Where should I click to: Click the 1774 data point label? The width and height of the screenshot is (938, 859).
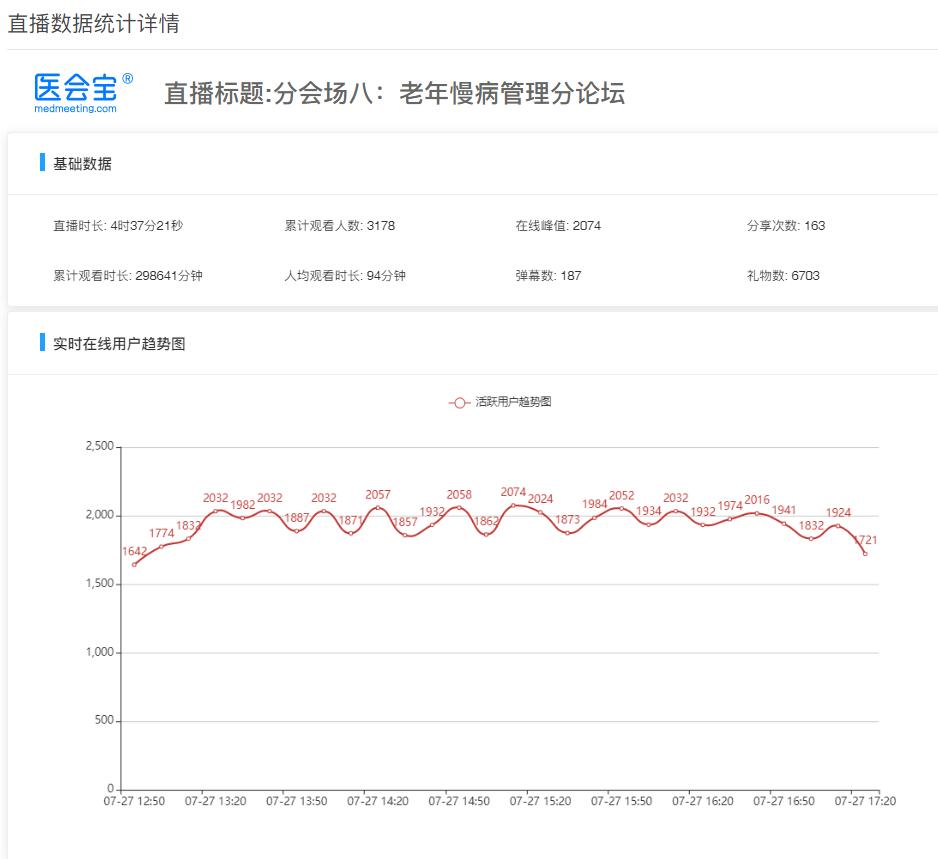[x=162, y=533]
